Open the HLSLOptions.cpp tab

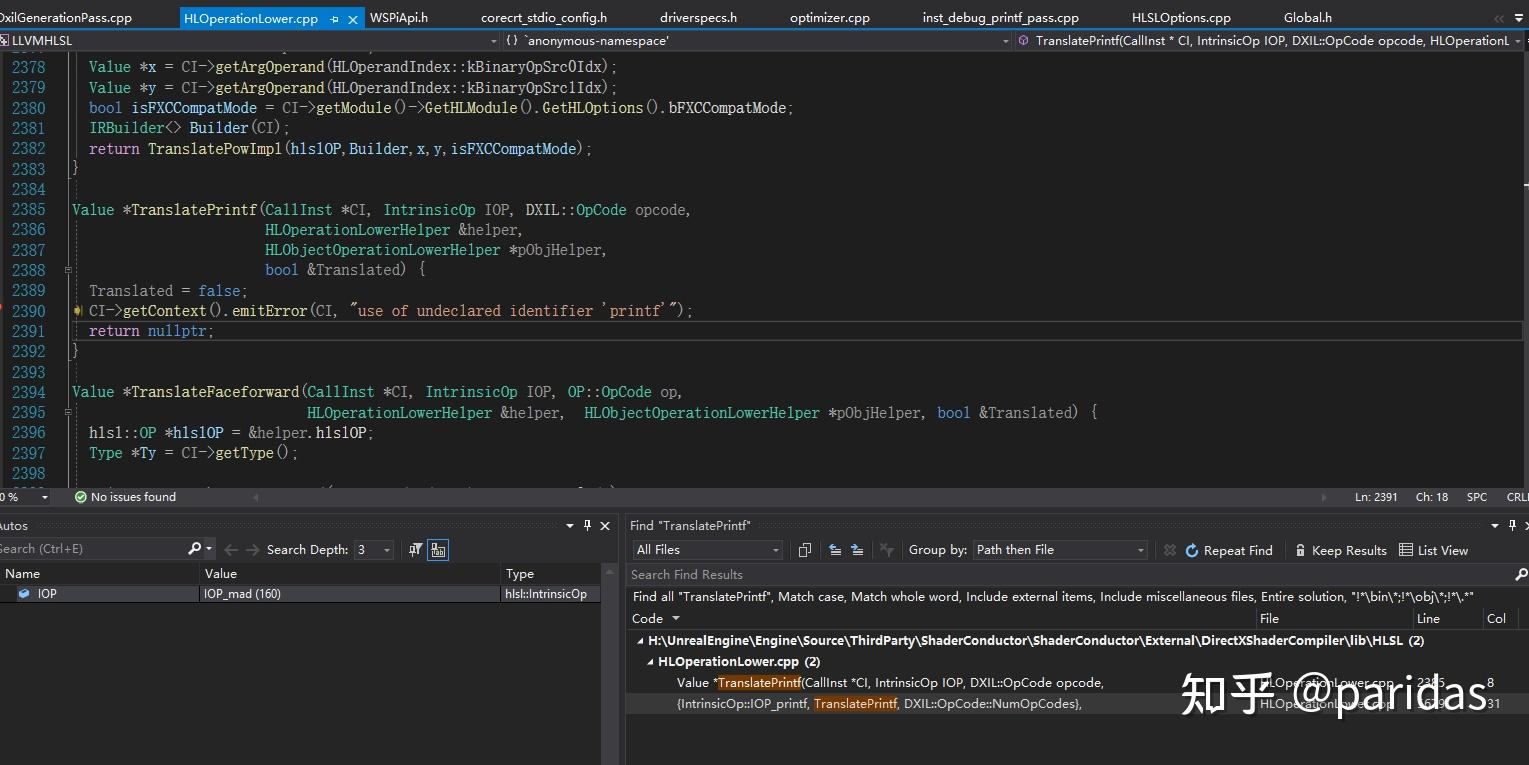click(x=1181, y=18)
